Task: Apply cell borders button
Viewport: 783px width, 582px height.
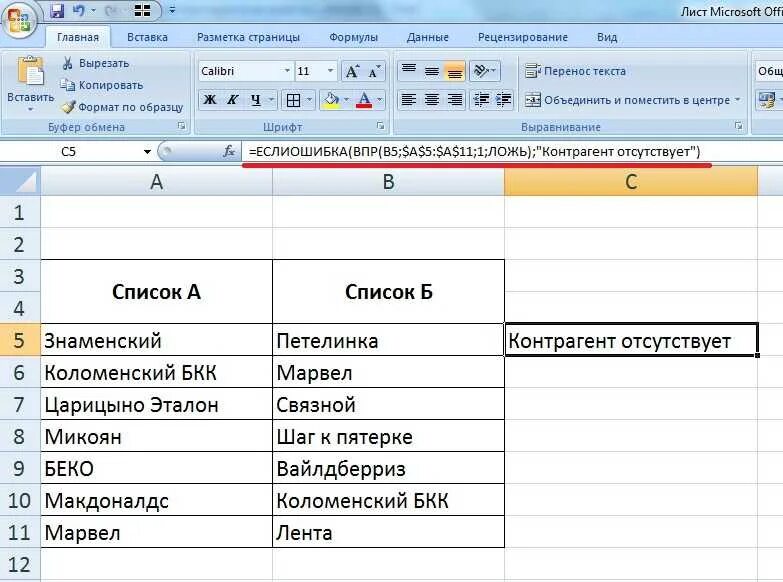Action: click(x=294, y=100)
